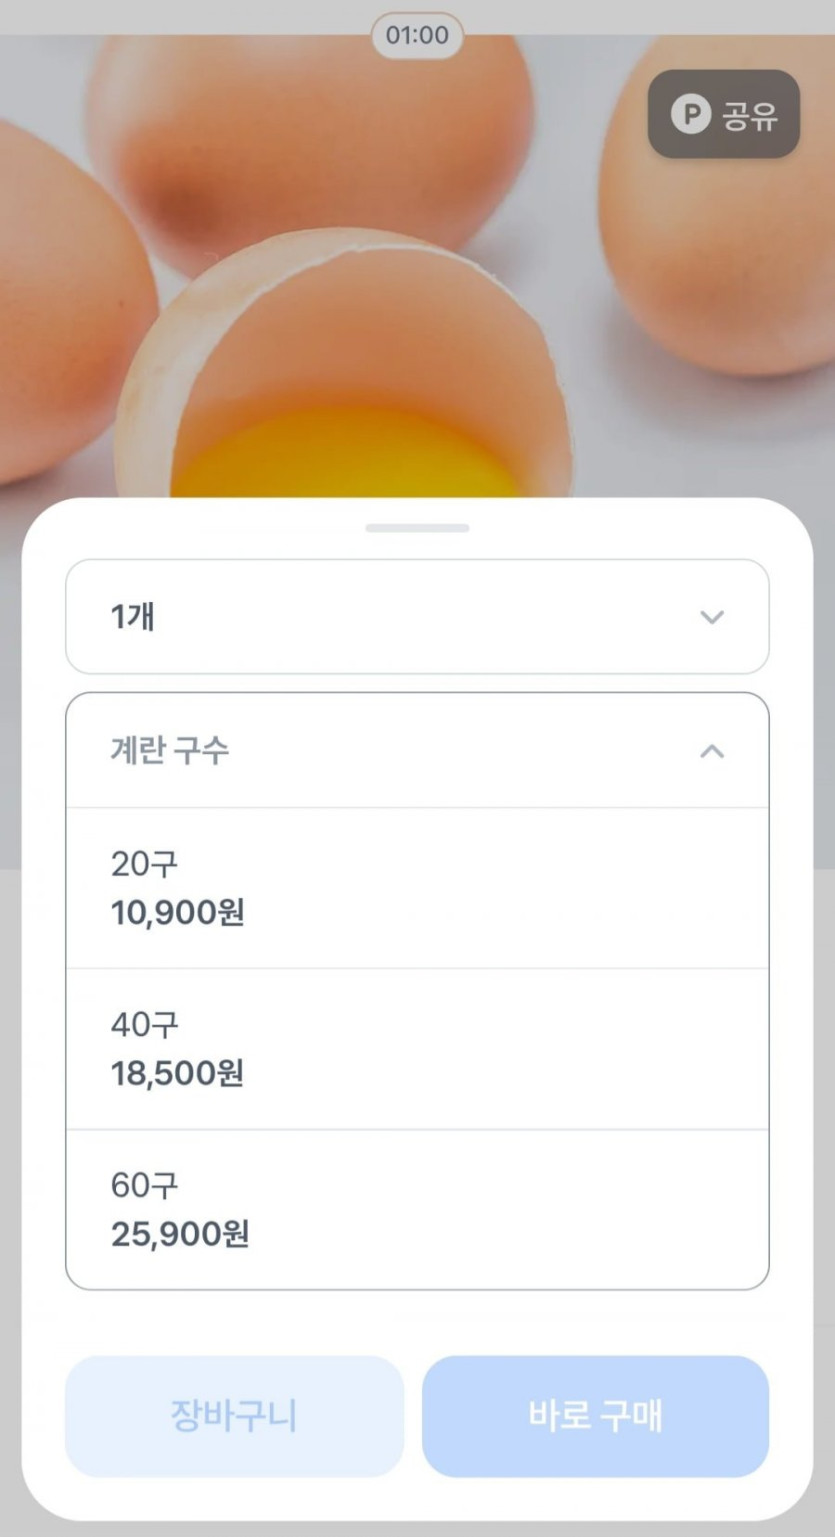Tap the 01:00 timer pill
This screenshot has height=1537, width=835.
[417, 36]
